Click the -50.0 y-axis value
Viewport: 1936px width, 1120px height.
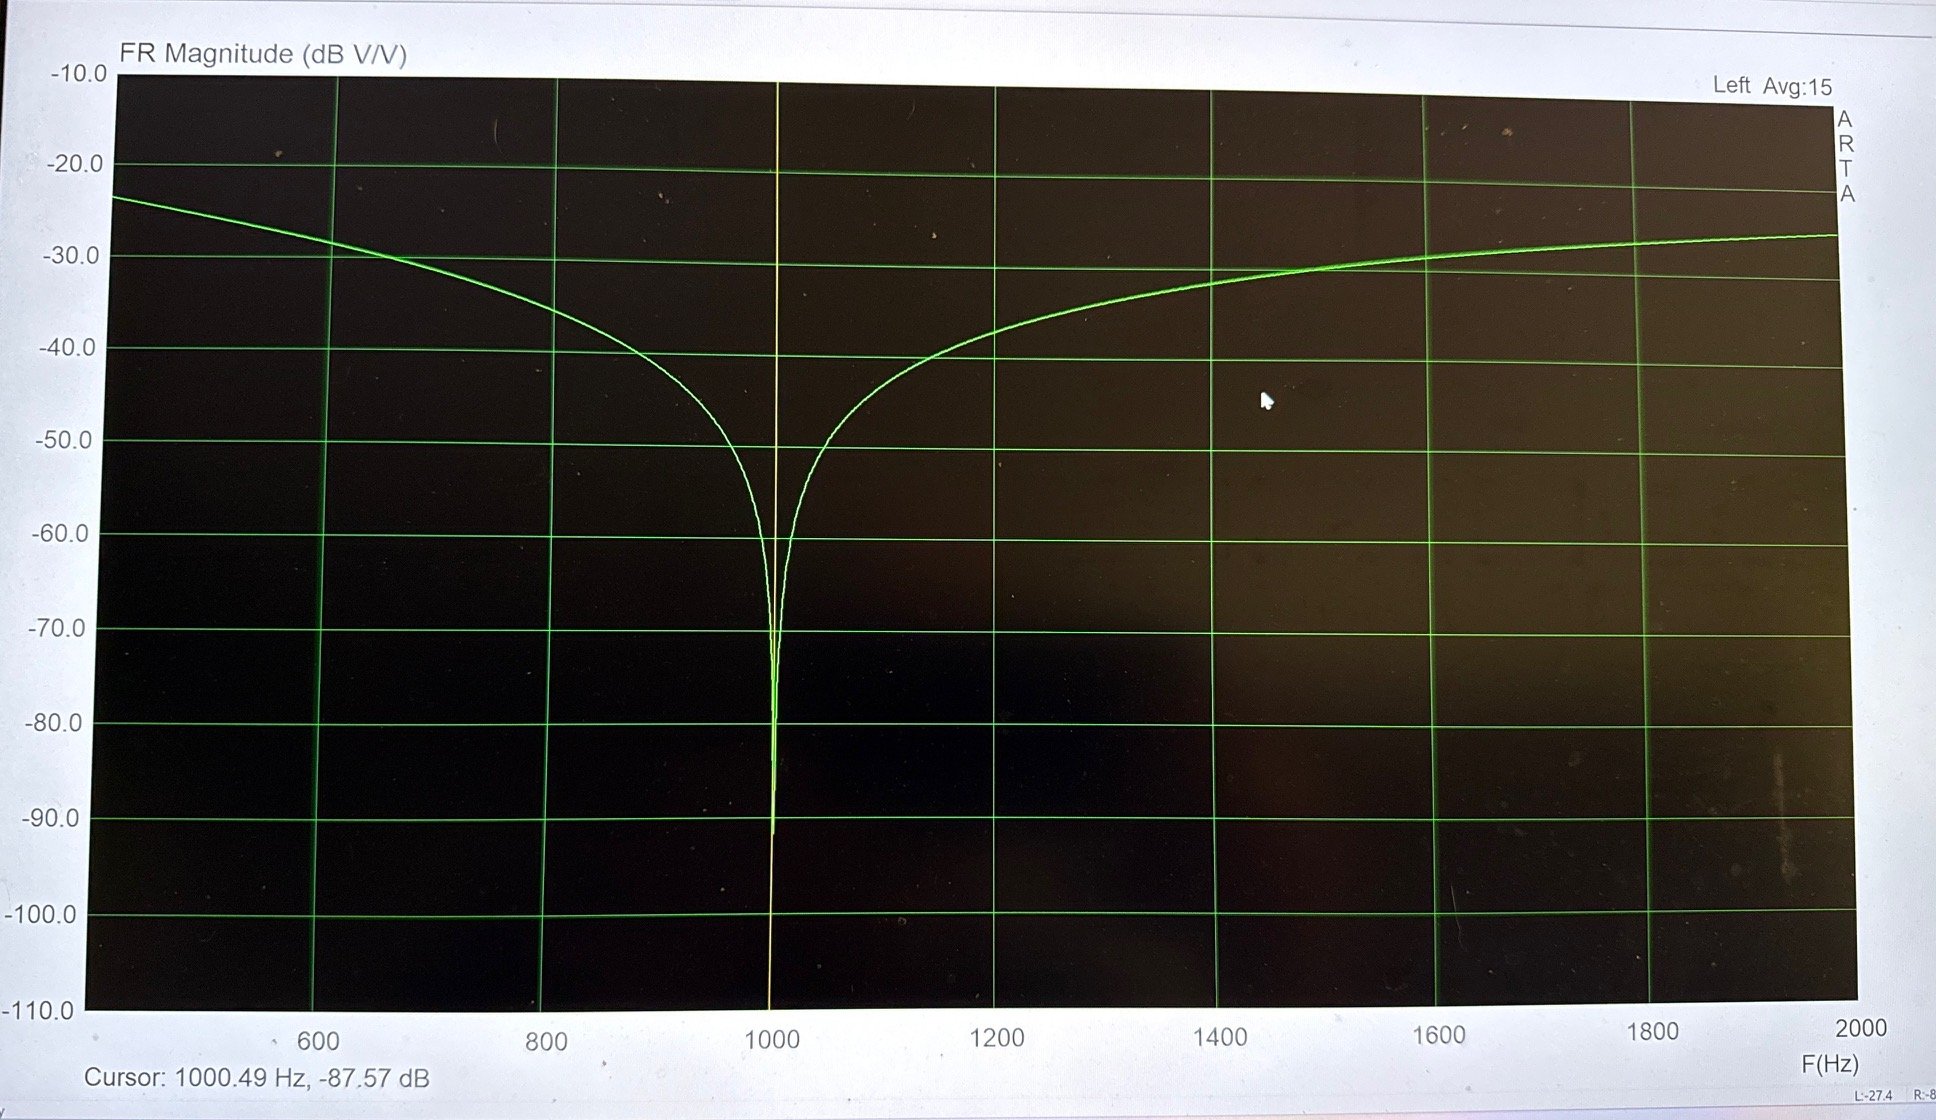[x=64, y=440]
